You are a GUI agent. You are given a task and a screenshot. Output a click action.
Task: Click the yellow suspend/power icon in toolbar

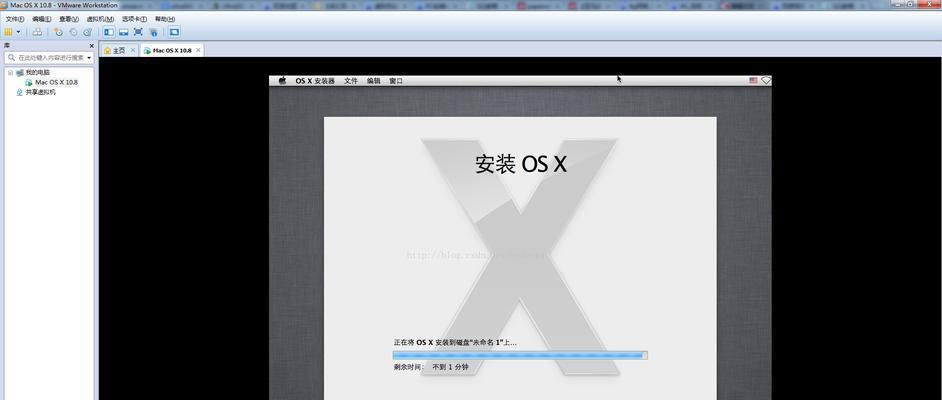point(8,32)
